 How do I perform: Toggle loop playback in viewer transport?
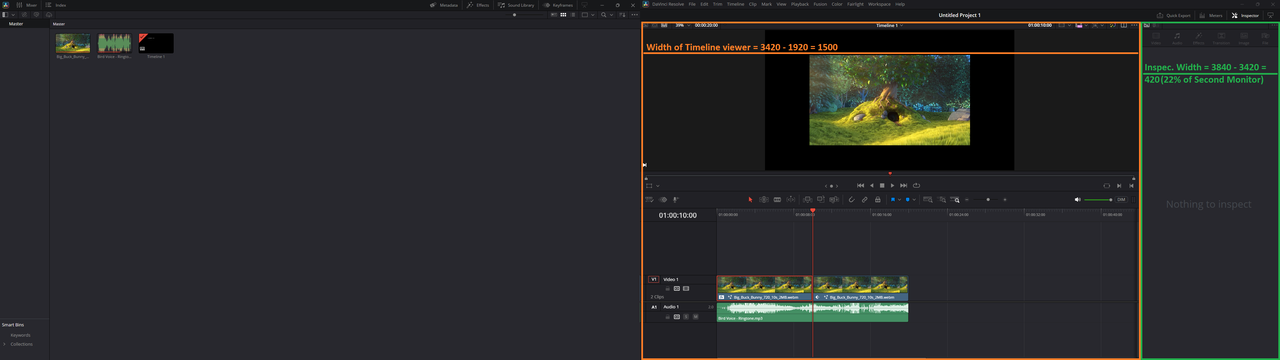[916, 185]
